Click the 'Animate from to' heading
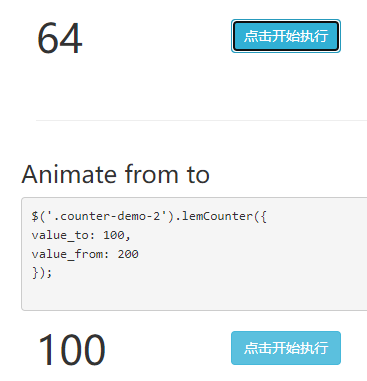The width and height of the screenshot is (367, 381). coord(116,174)
